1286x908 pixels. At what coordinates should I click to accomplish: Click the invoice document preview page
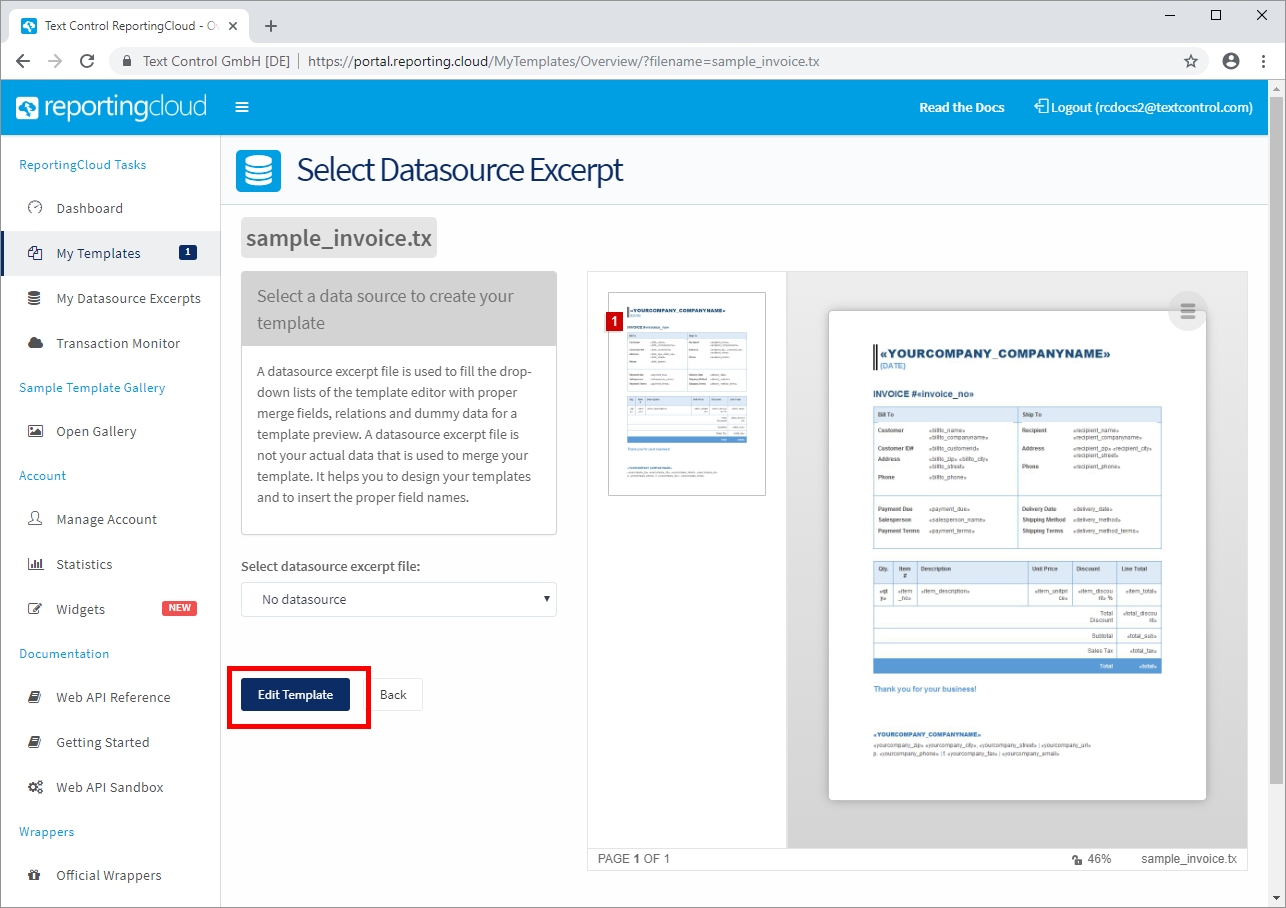pos(1017,555)
